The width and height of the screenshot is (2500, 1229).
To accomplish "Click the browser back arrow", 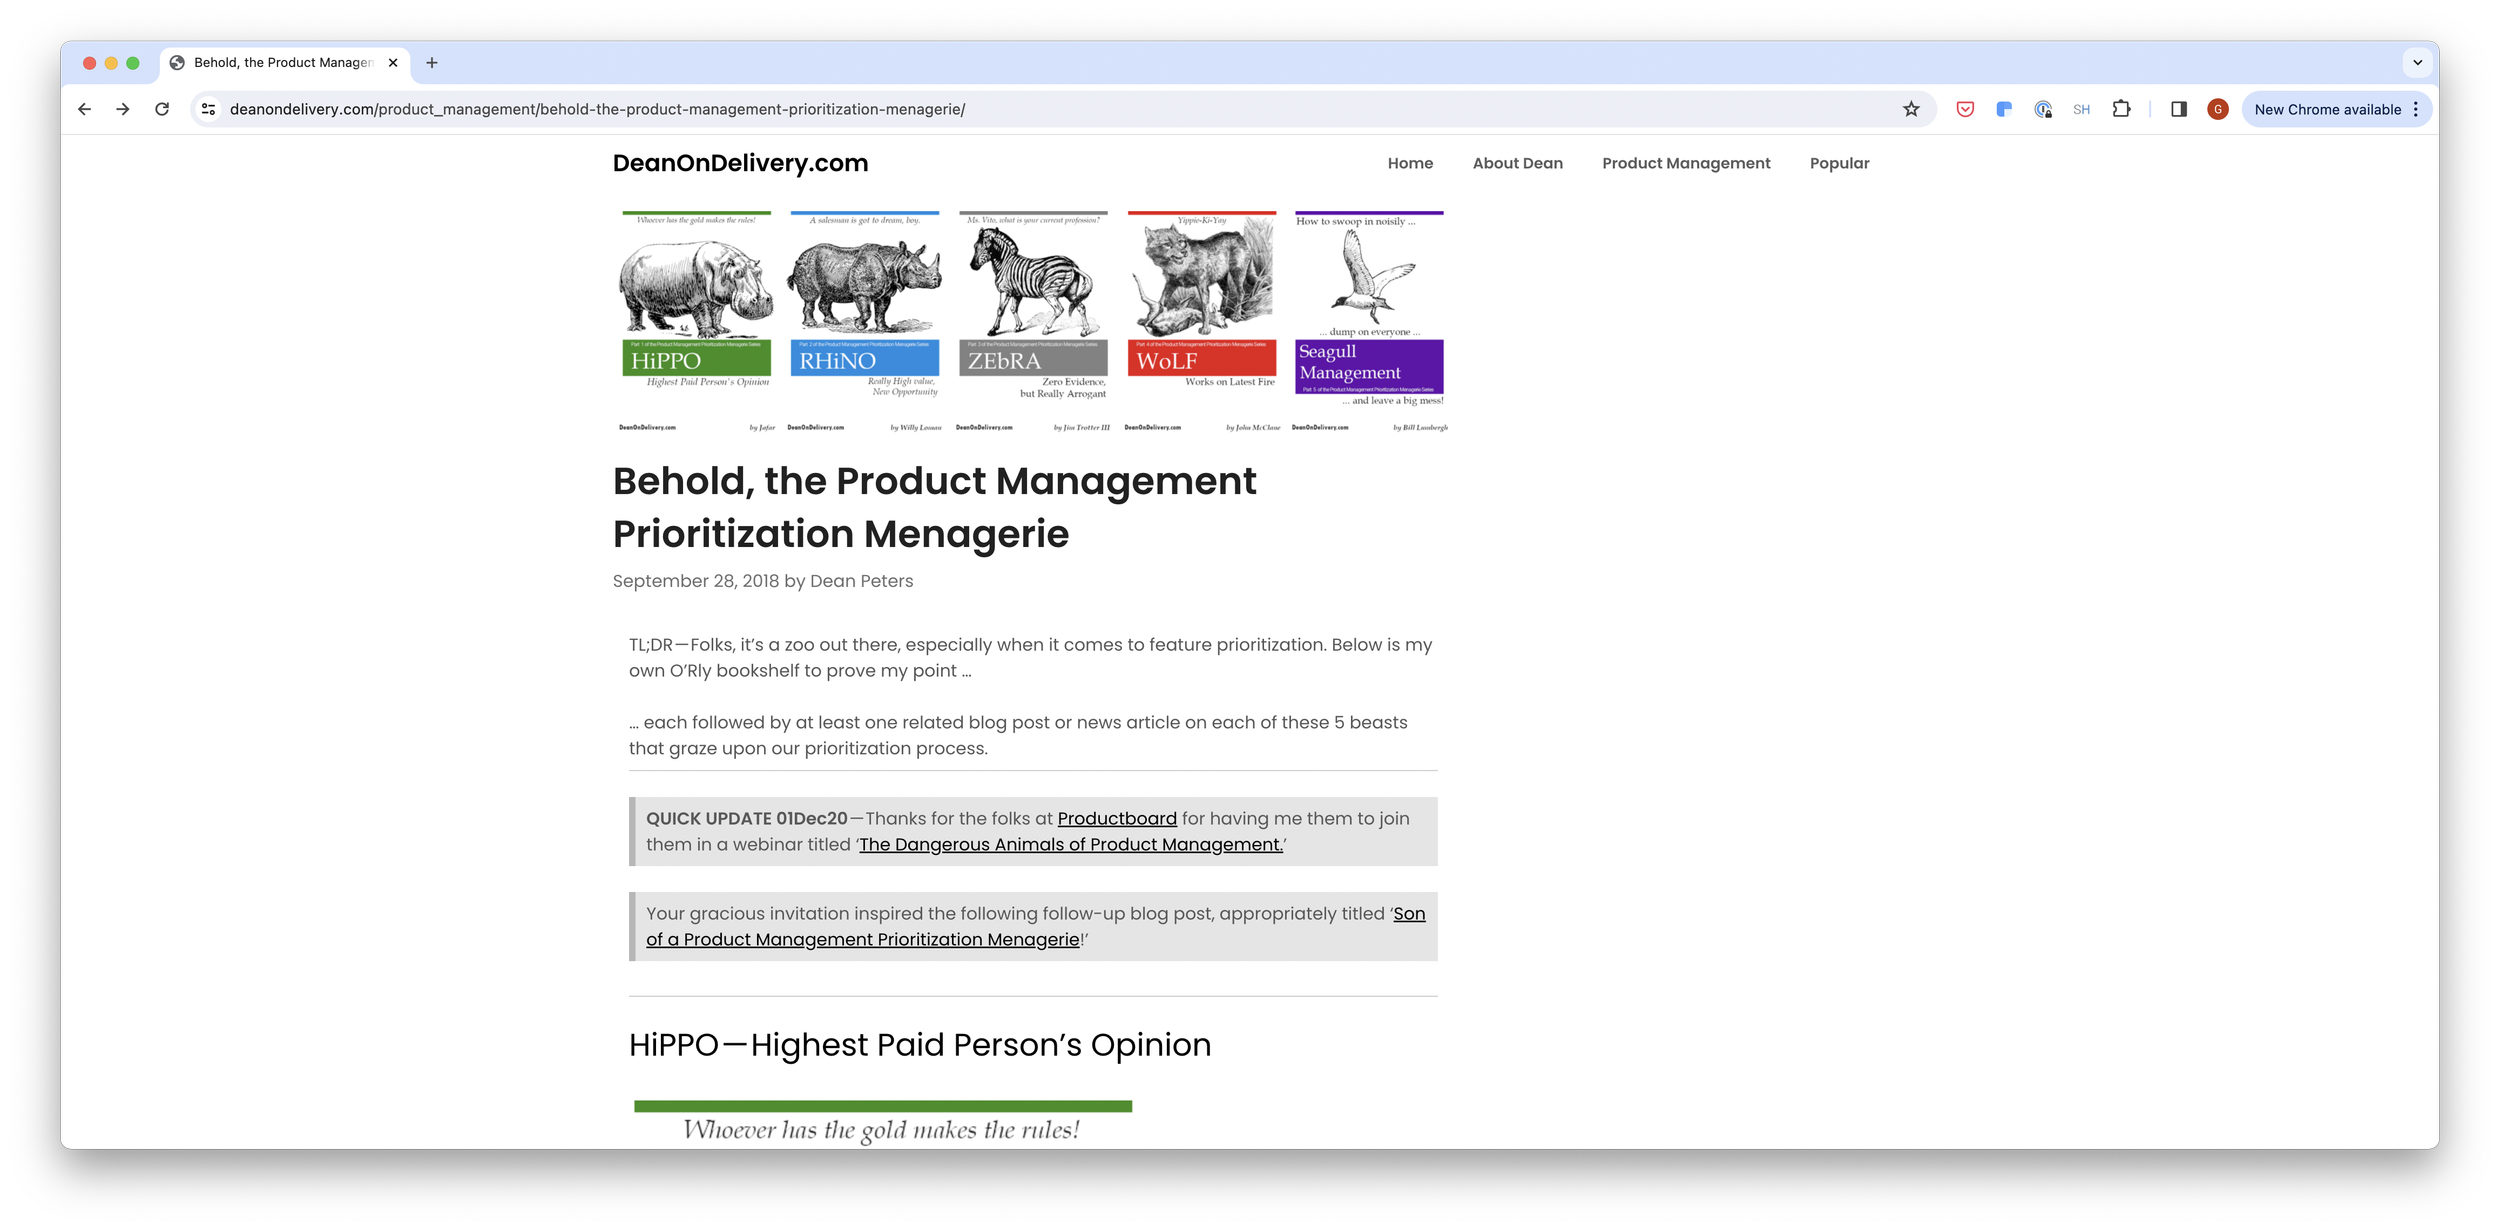I will [x=85, y=109].
